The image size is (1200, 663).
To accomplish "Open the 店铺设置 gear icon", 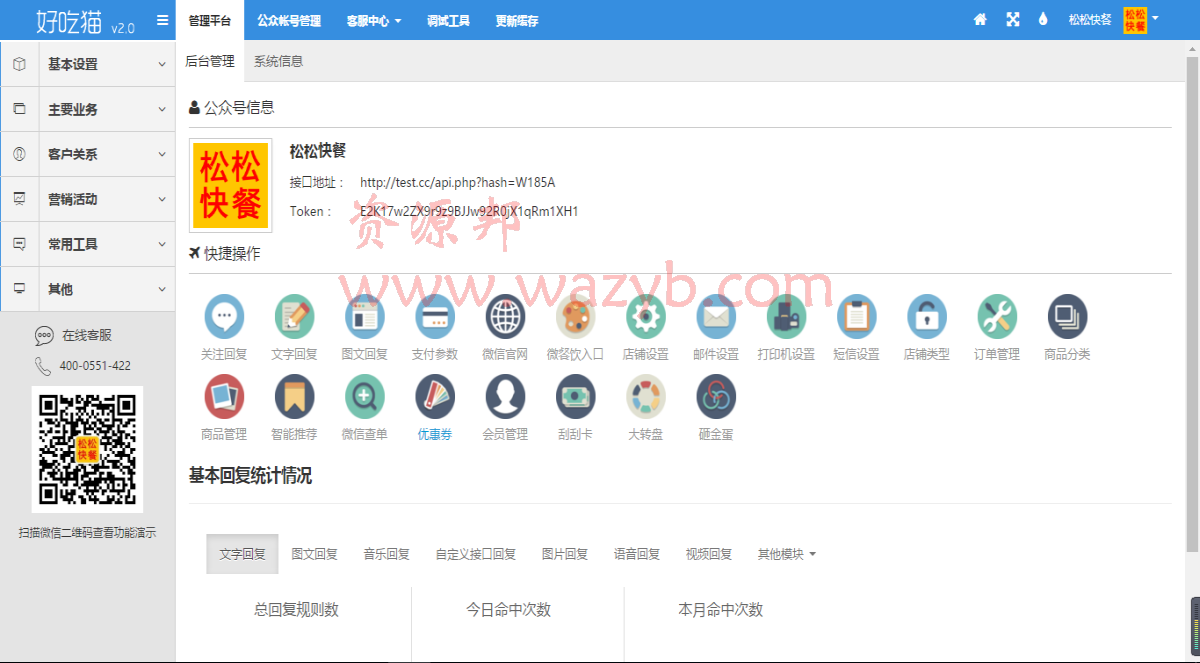I will point(646,316).
